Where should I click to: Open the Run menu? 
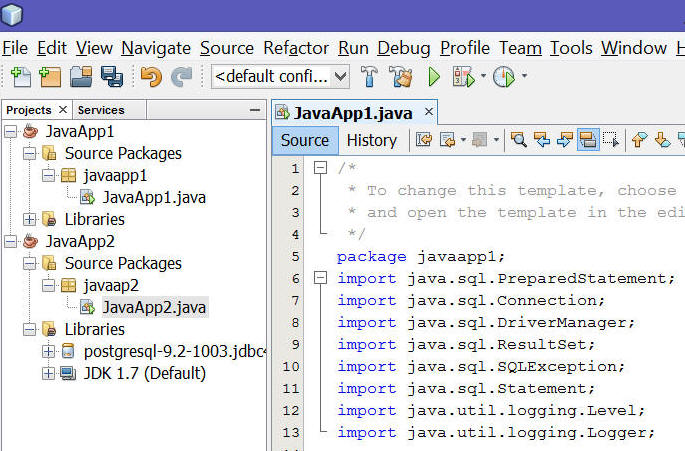tap(353, 48)
